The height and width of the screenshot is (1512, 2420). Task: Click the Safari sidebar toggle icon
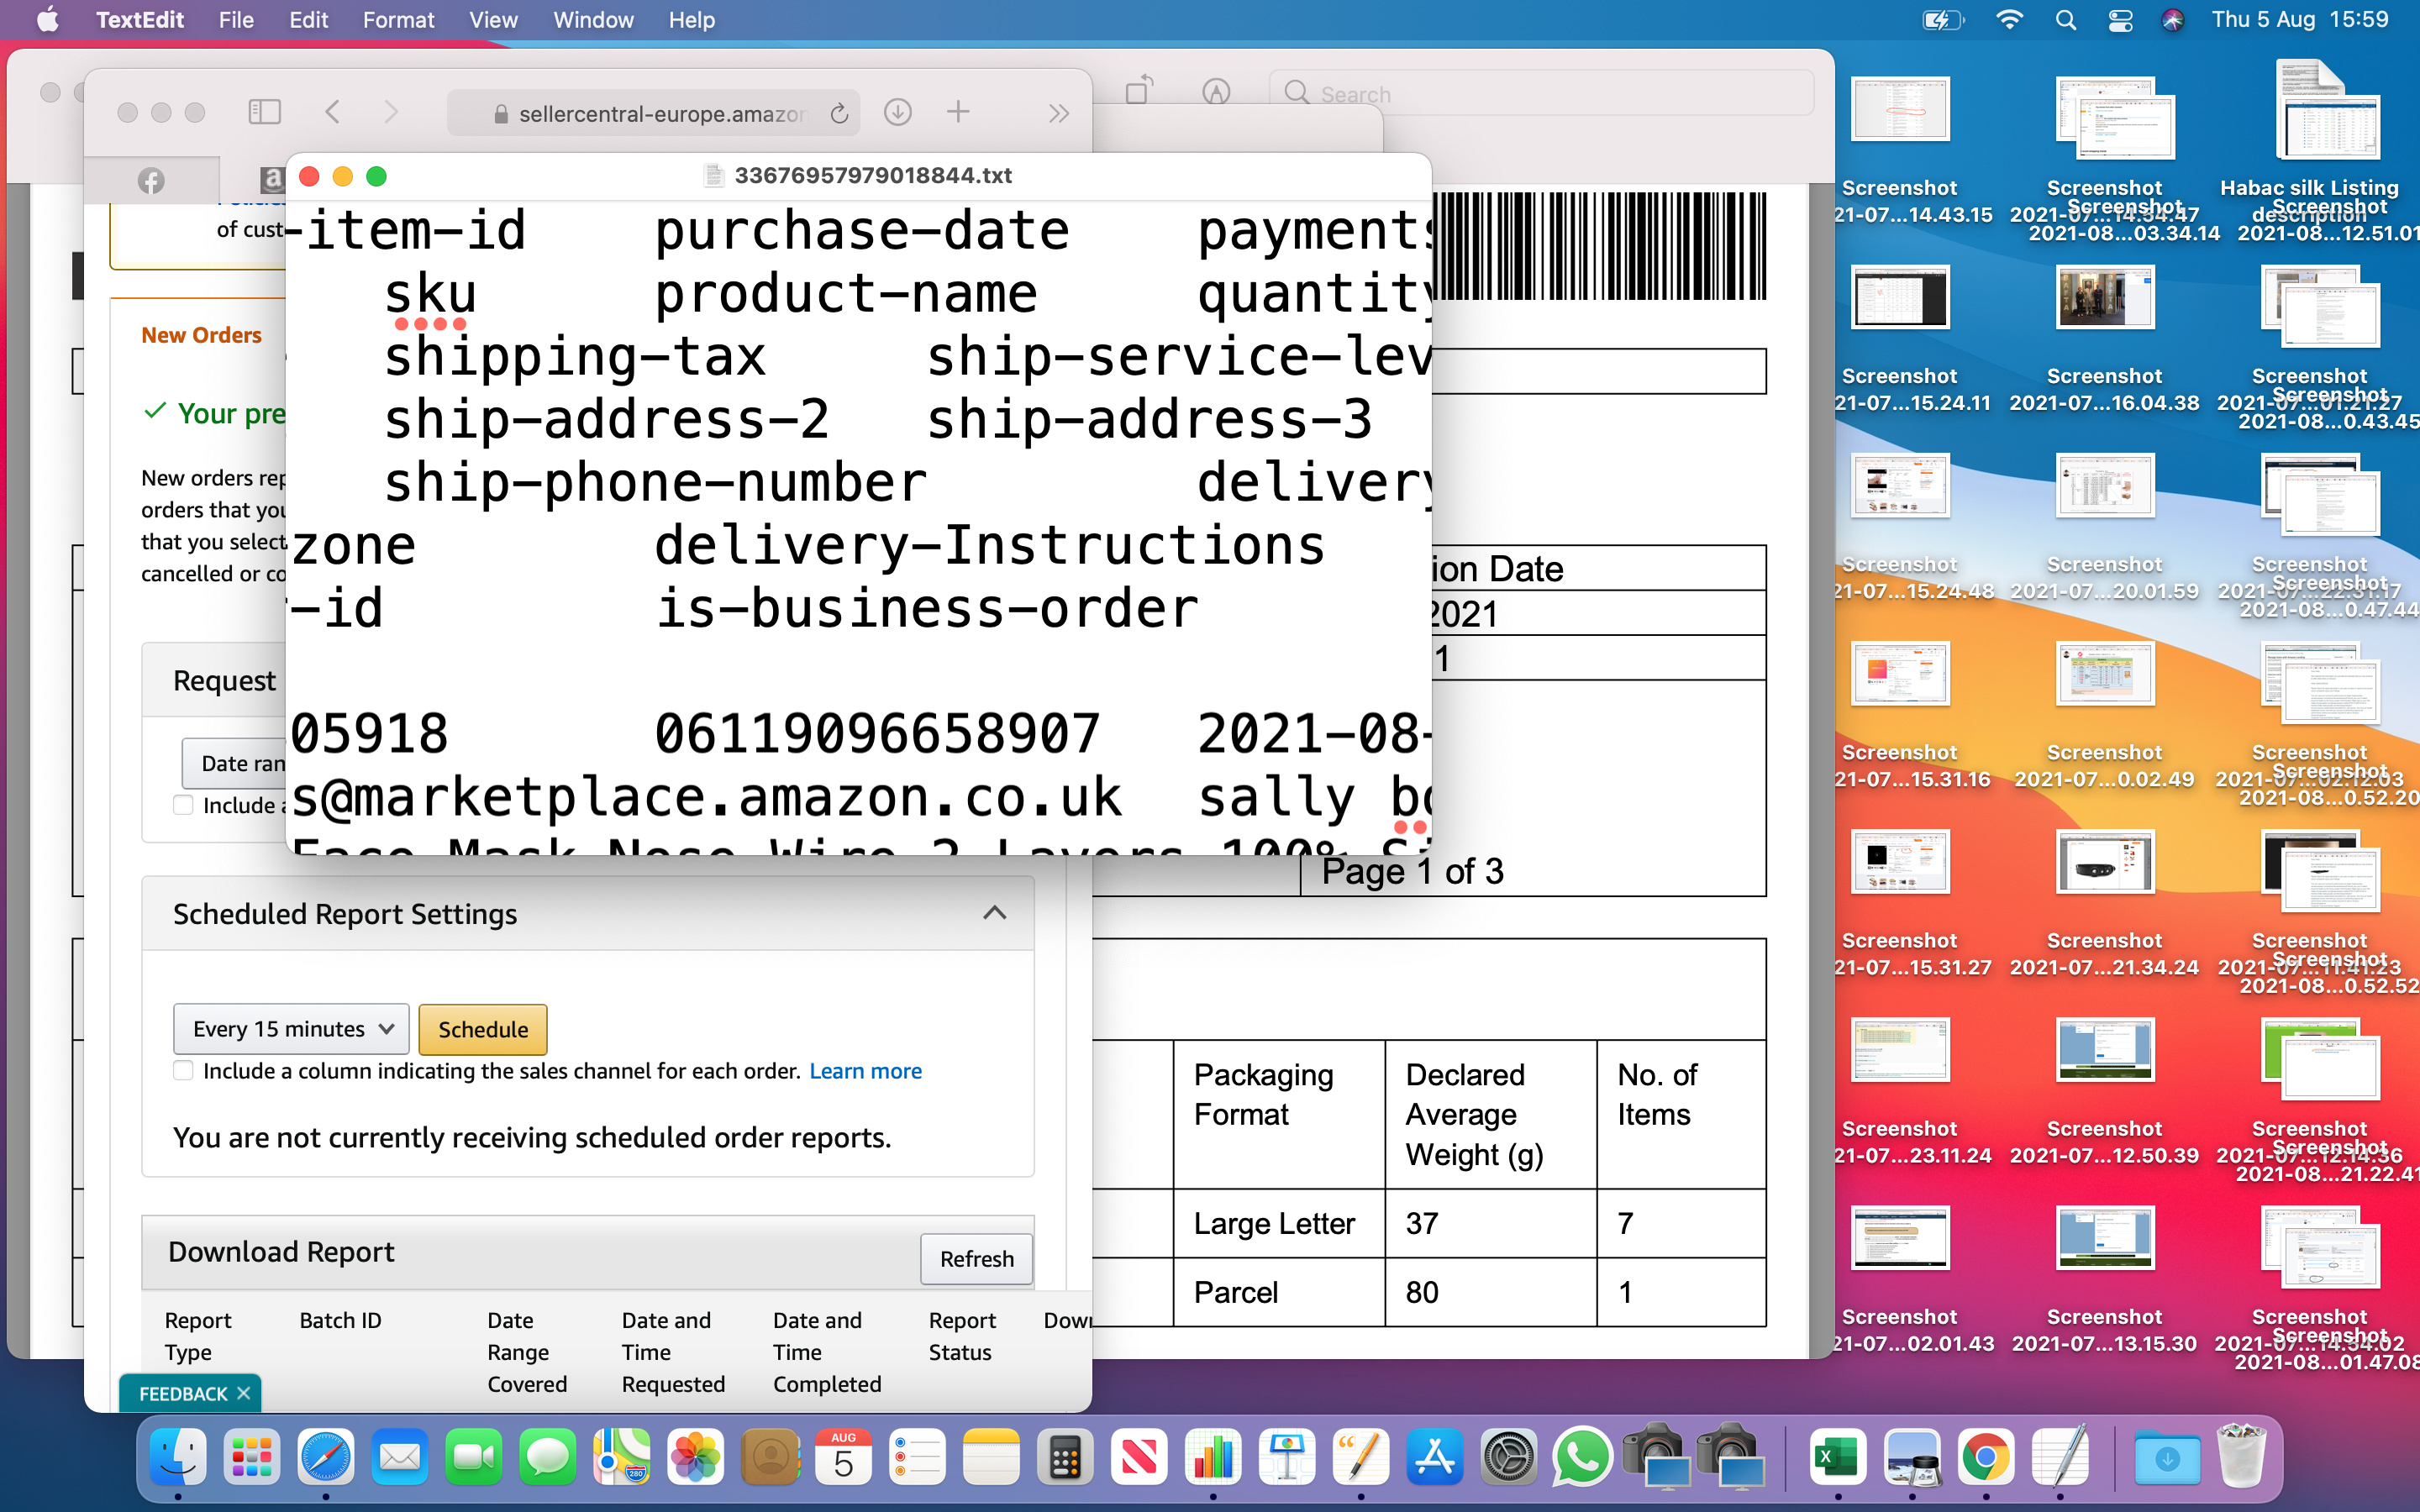264,112
